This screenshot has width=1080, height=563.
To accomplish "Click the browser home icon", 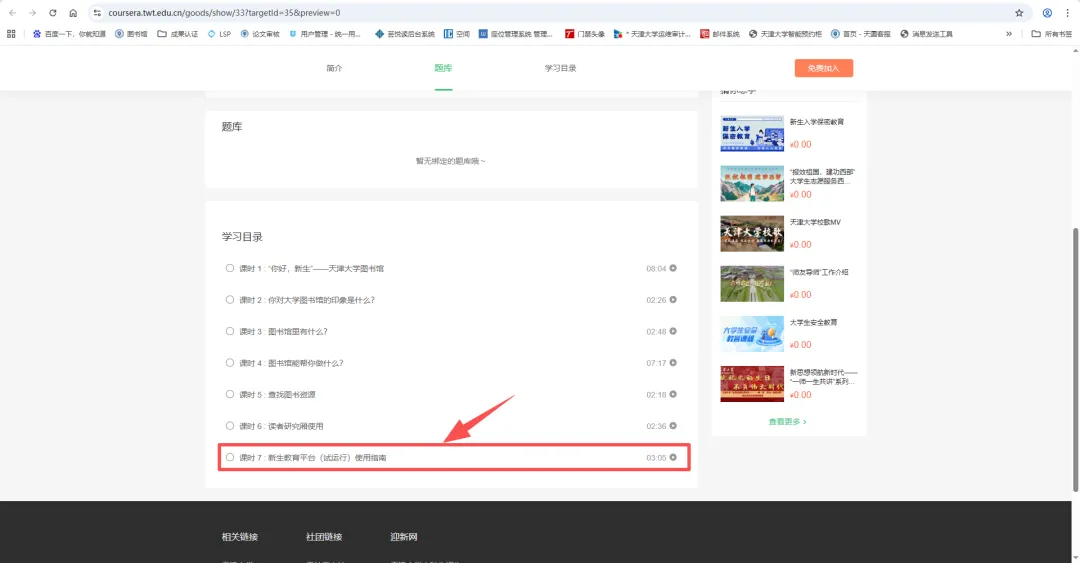I will (x=73, y=13).
